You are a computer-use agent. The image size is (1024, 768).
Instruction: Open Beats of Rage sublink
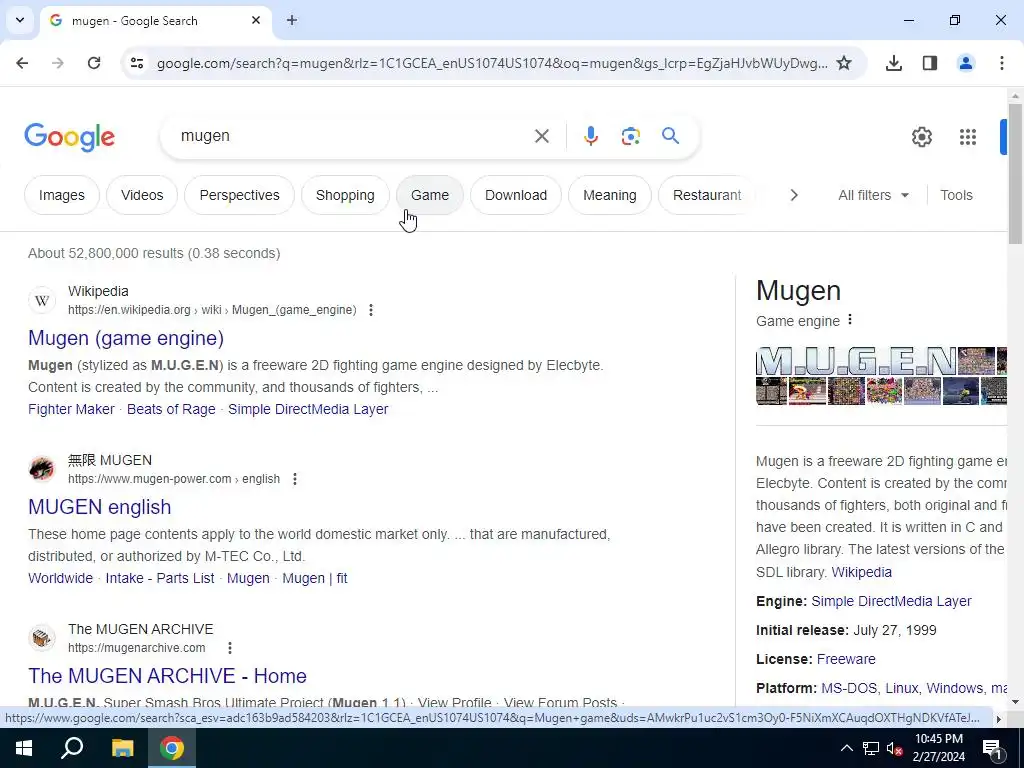(171, 409)
